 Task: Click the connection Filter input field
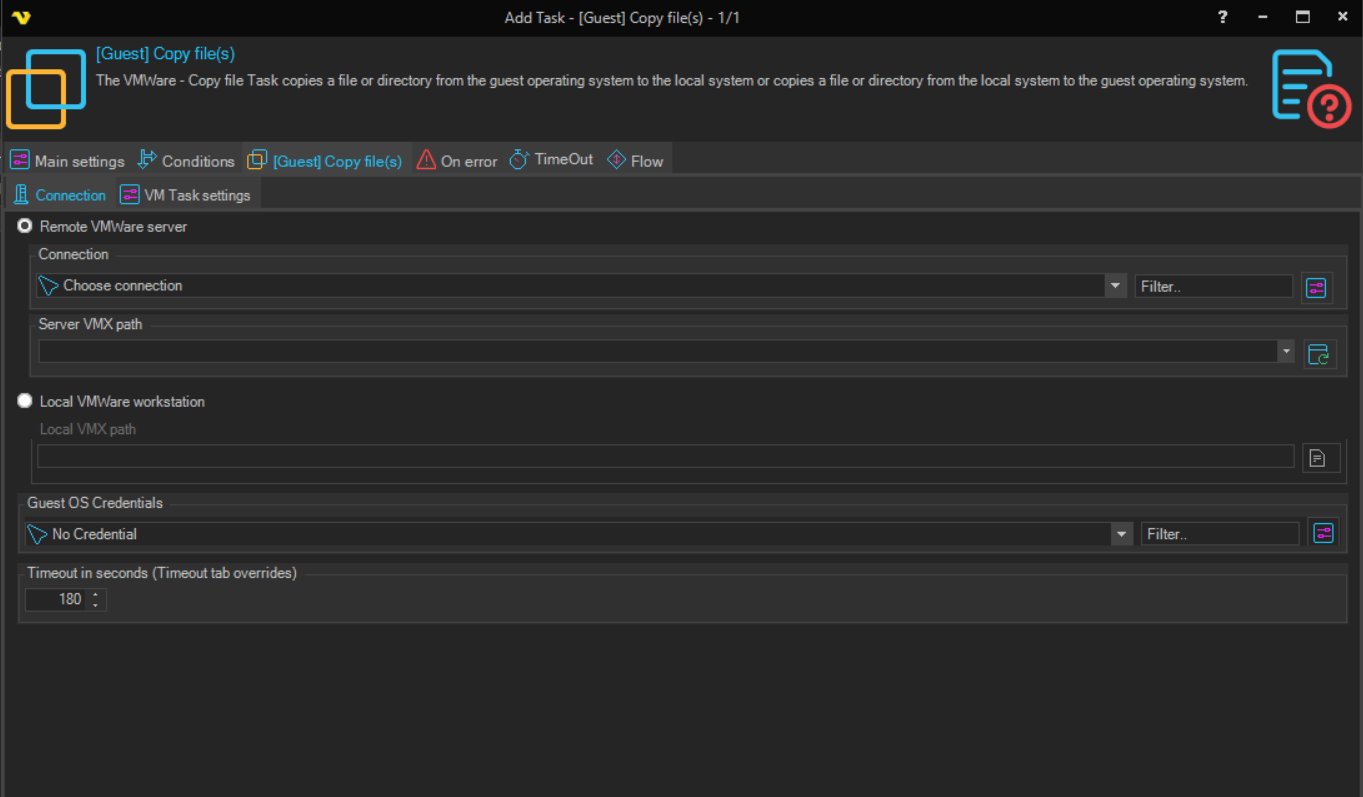1214,286
